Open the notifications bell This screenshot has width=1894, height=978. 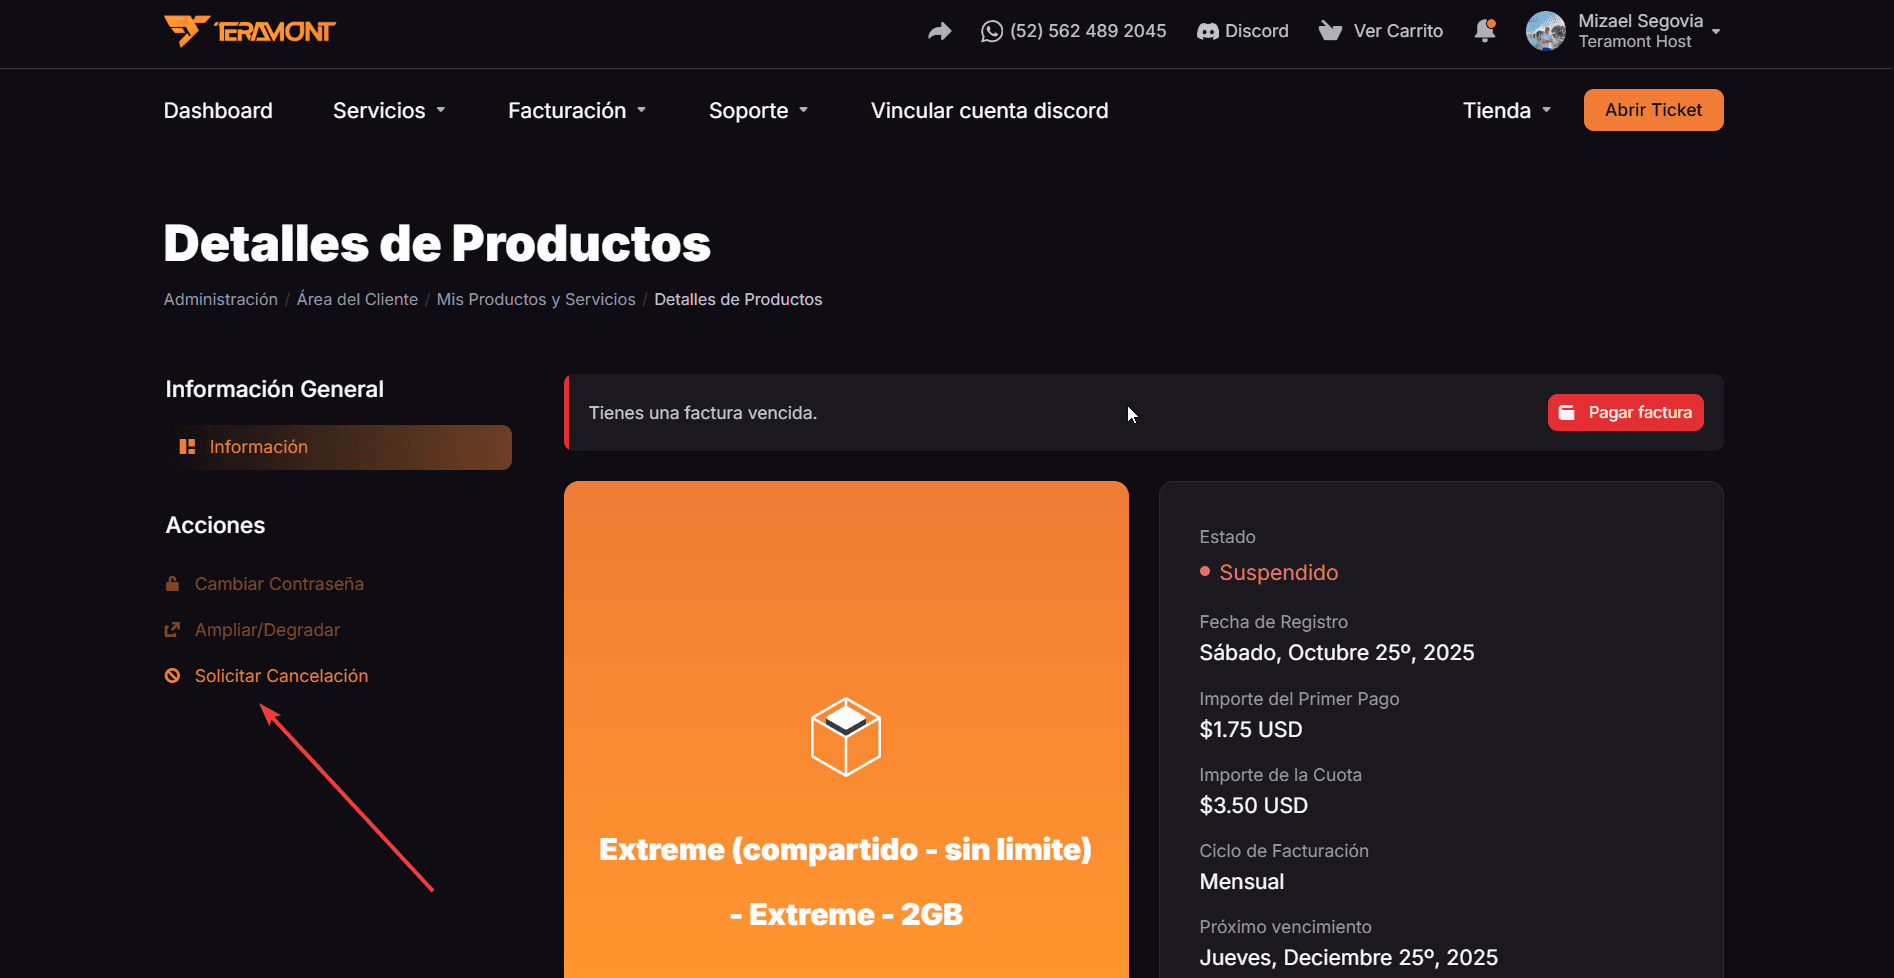pos(1485,31)
